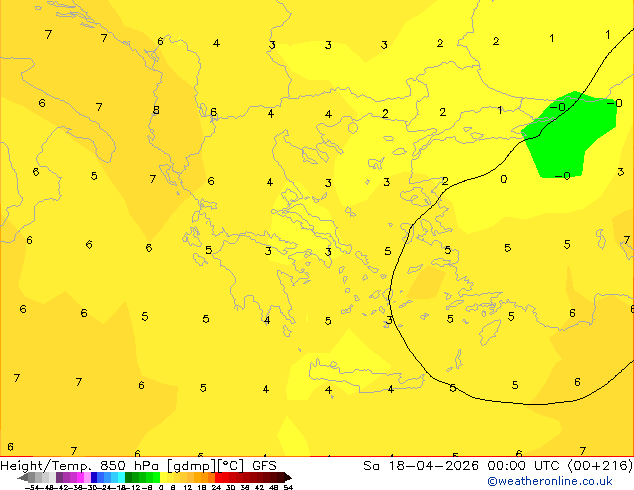Pick the dark blue legend swatch

pos(95,477)
